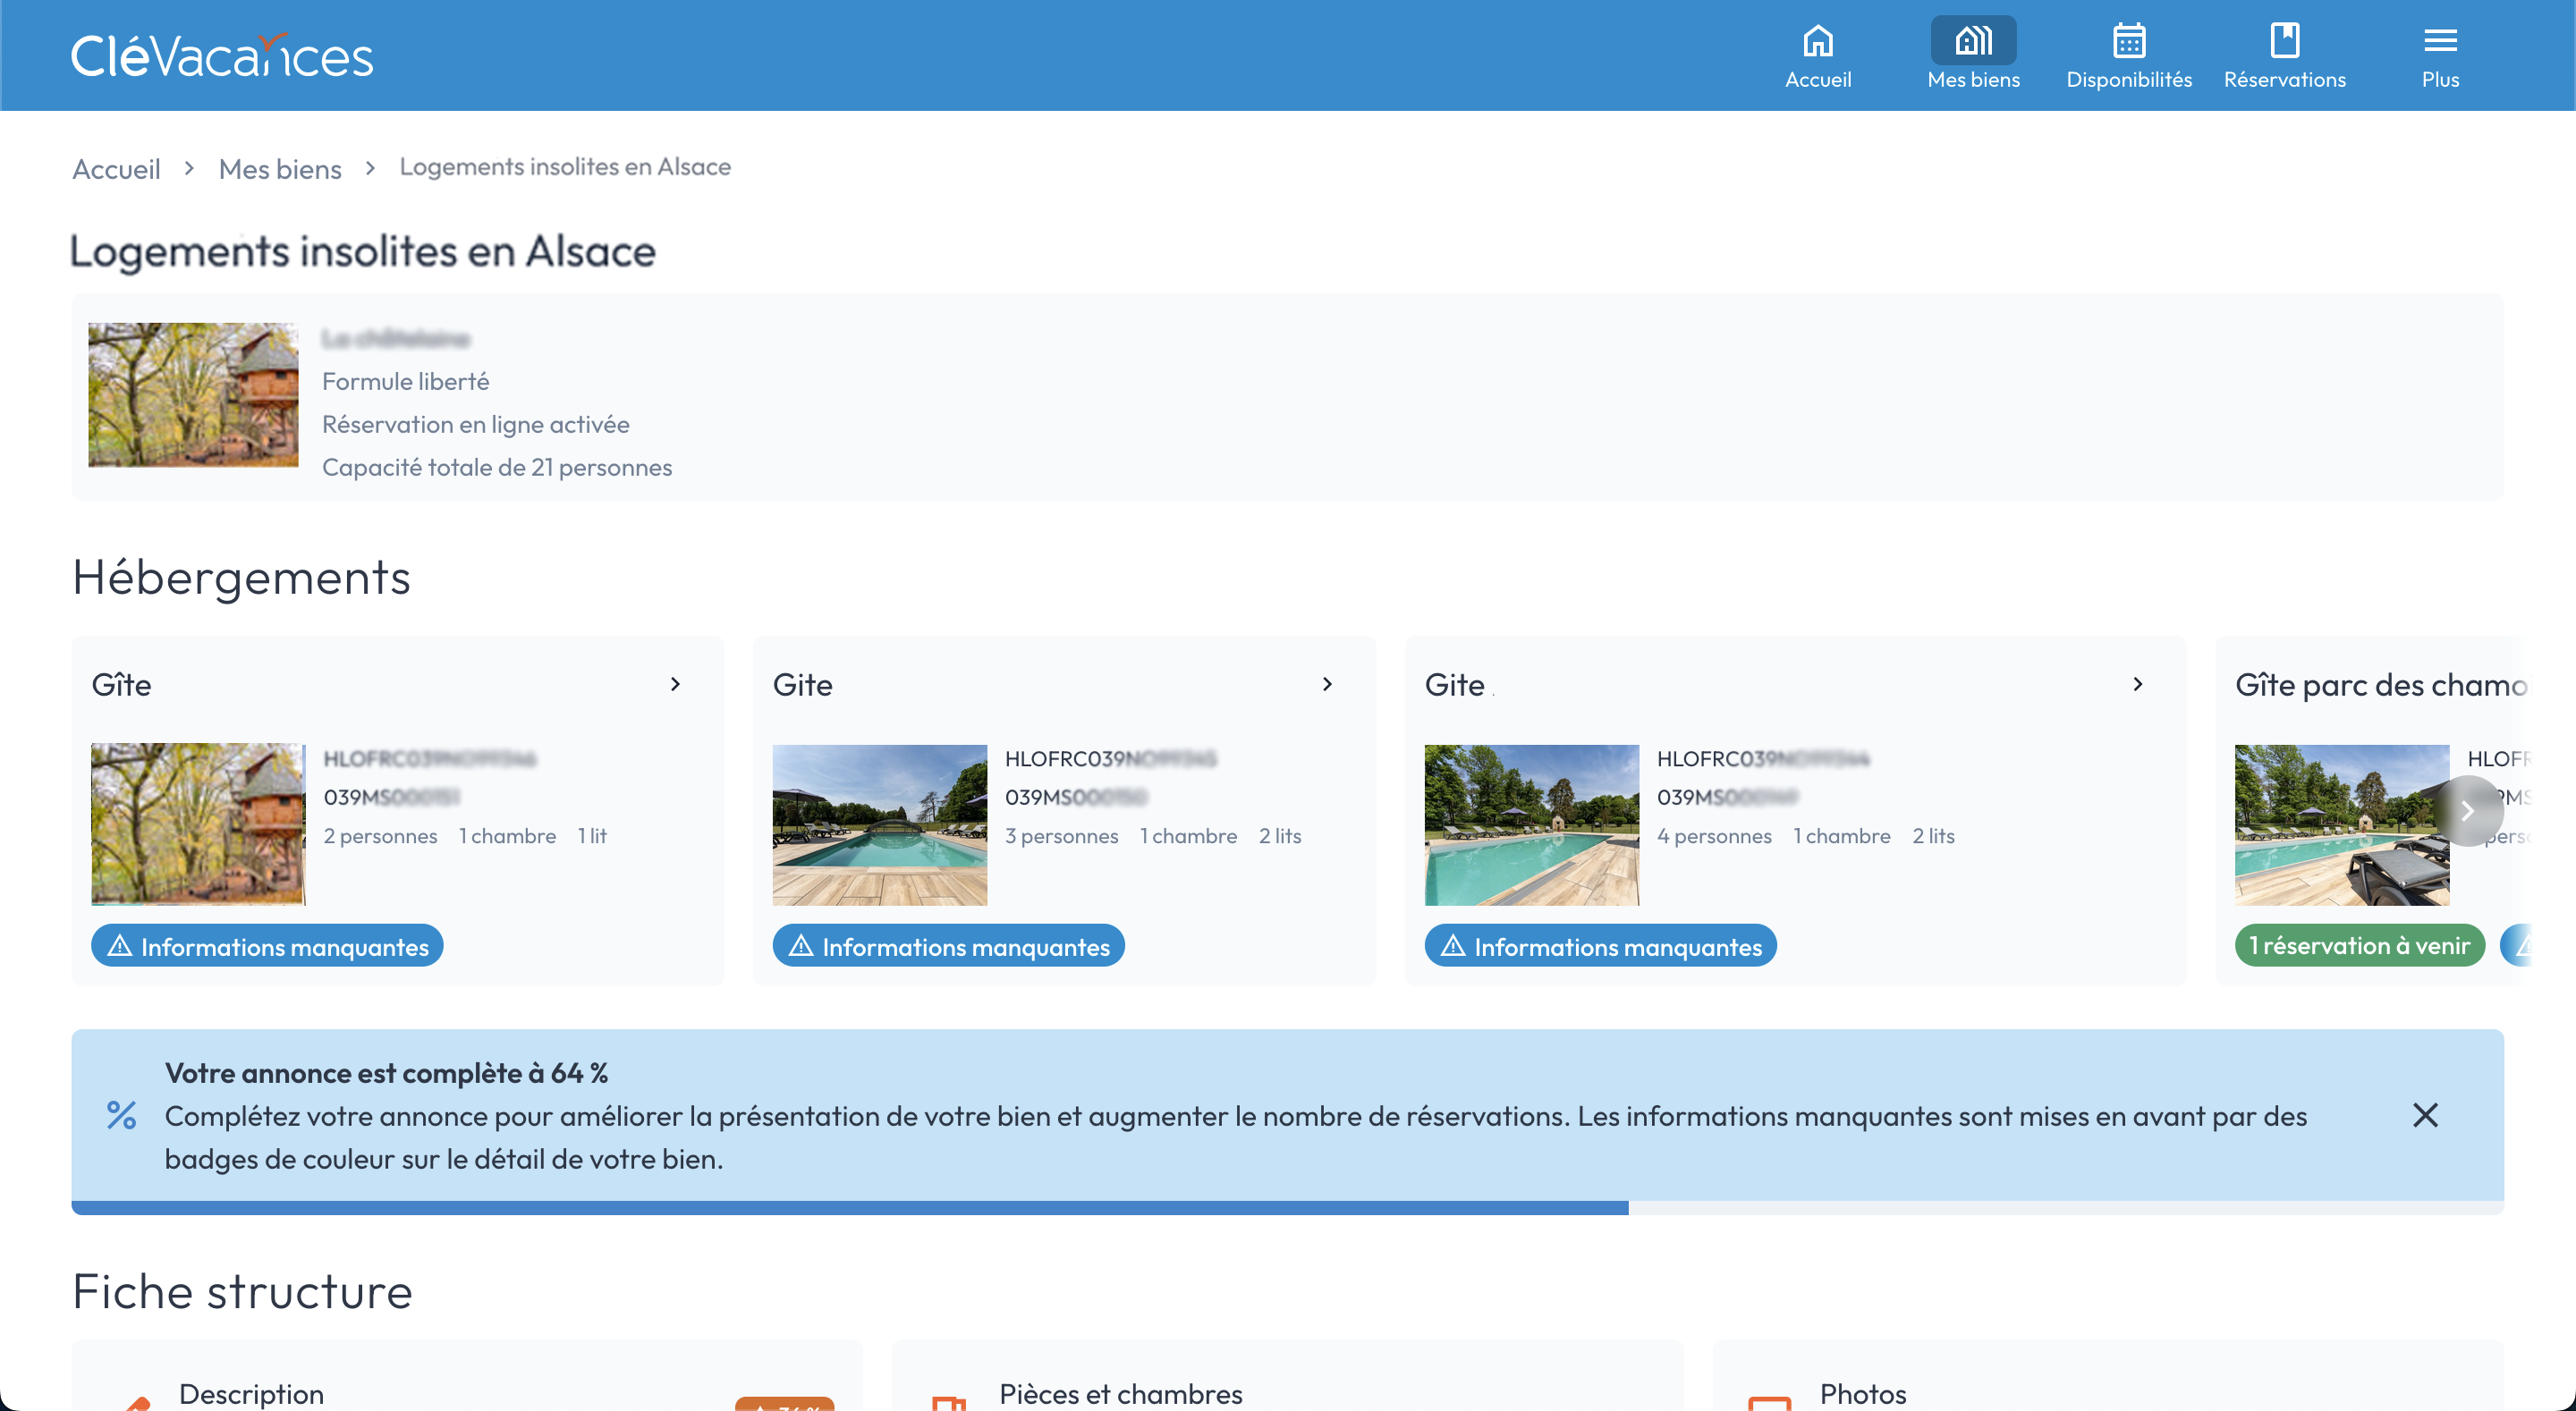This screenshot has width=2576, height=1411.
Task: Click Informations manquantes button on first Gîte
Action: (x=267, y=943)
